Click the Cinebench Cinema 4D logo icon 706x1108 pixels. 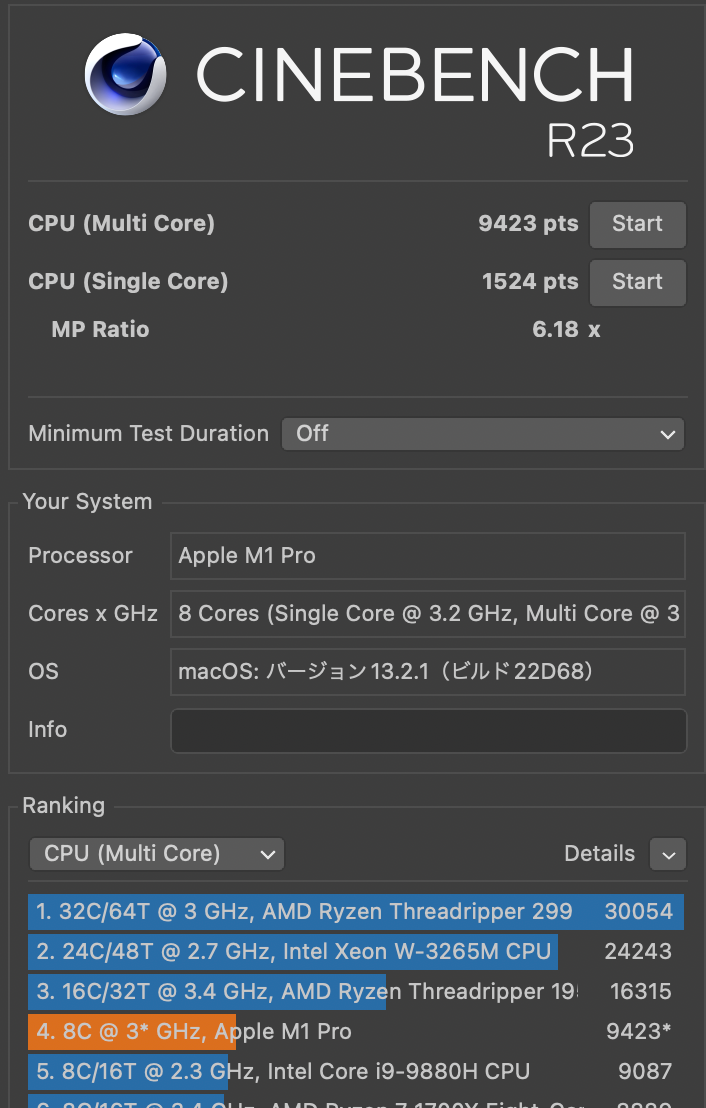click(124, 74)
